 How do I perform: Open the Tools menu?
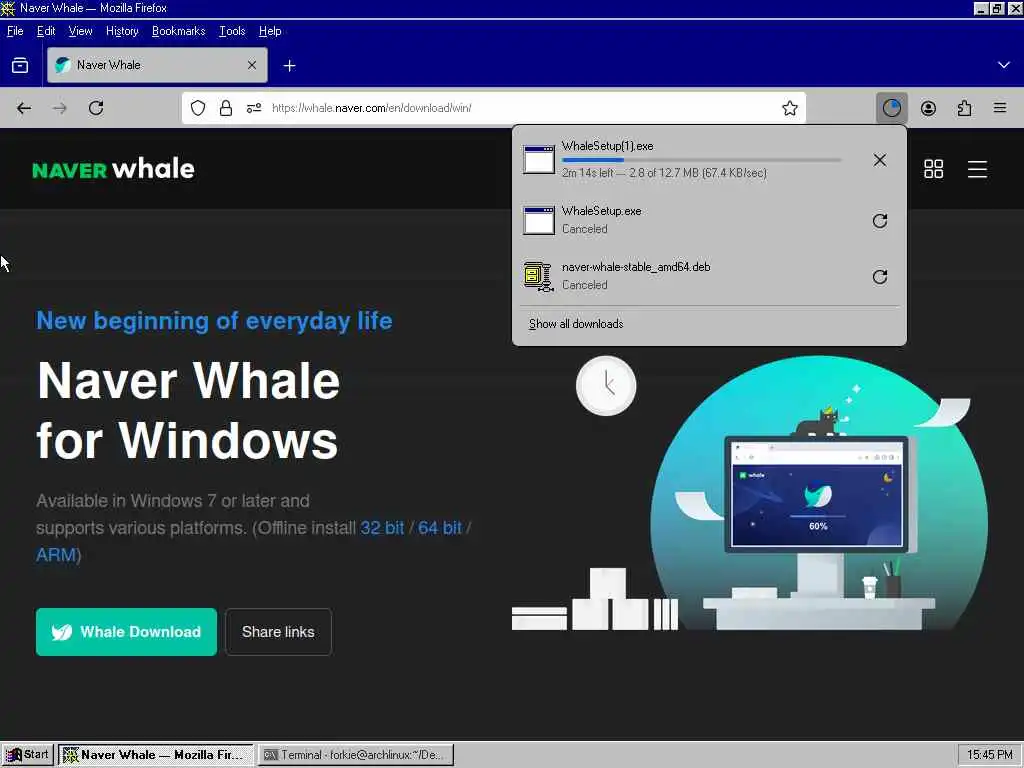coord(232,31)
